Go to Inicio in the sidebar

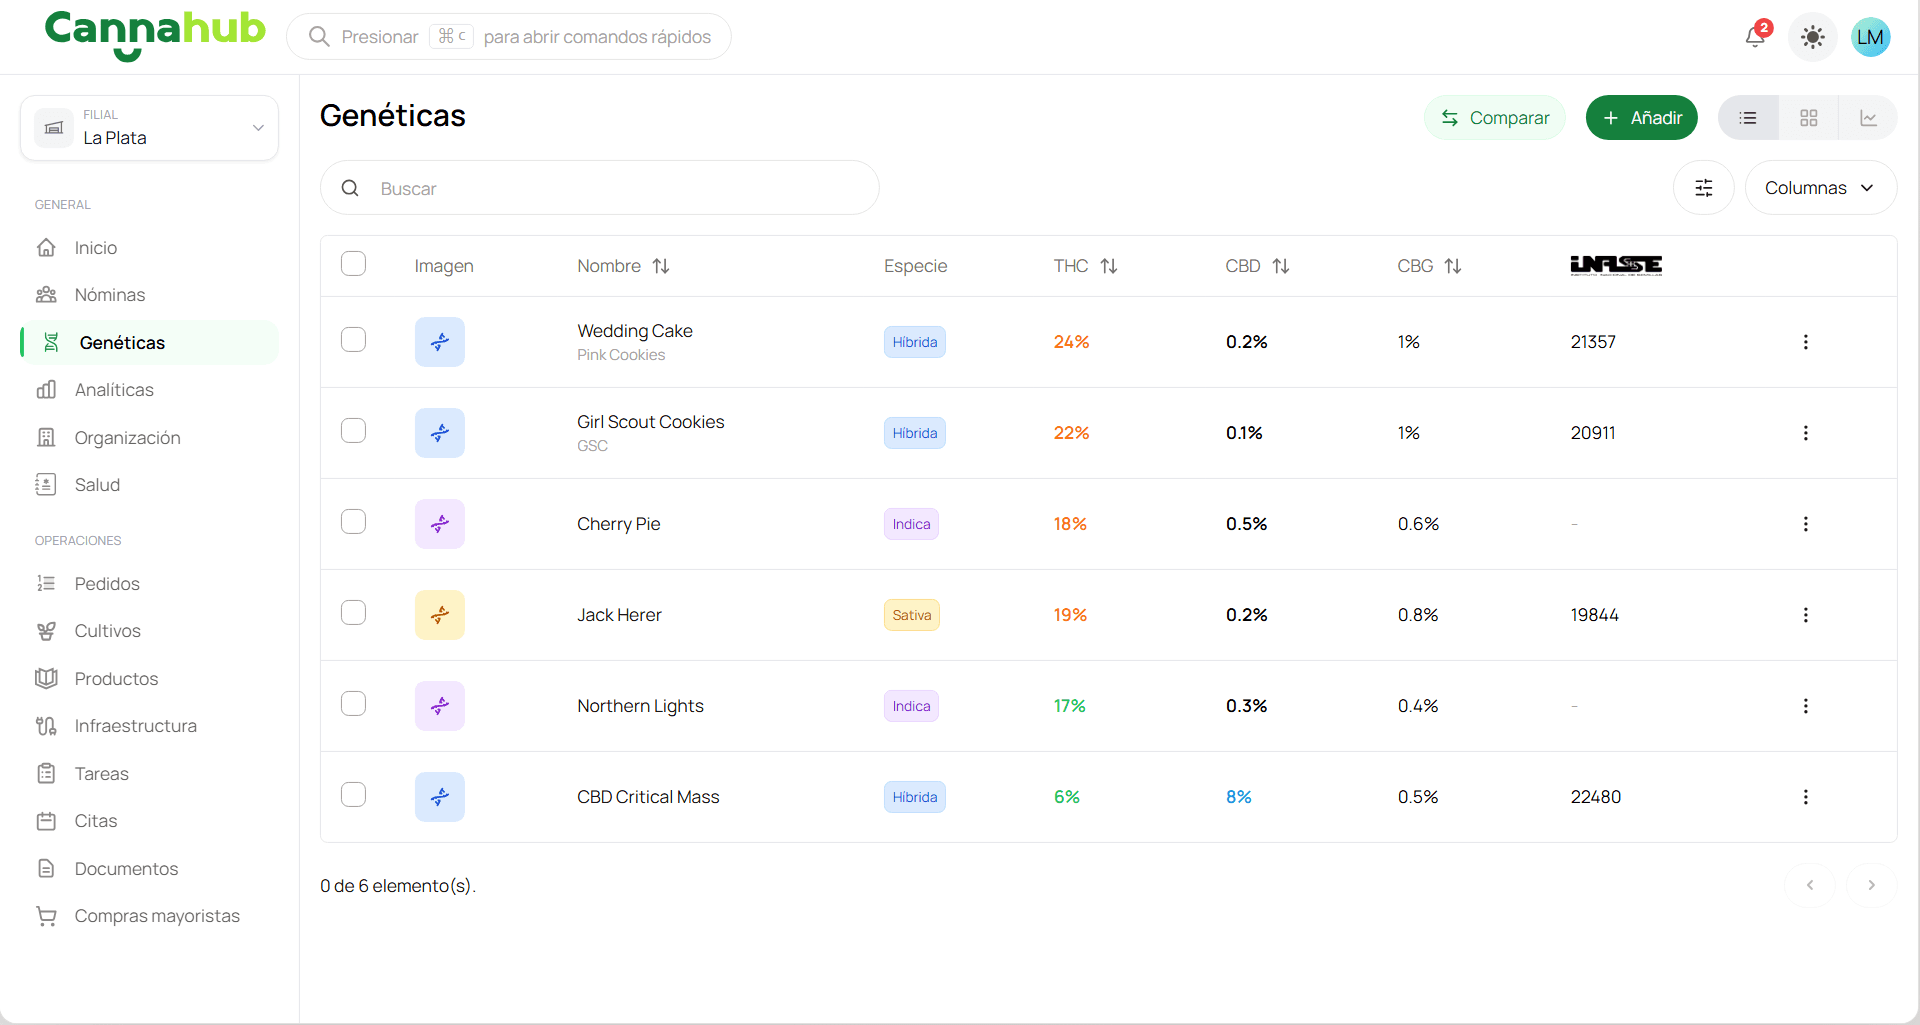149,248
